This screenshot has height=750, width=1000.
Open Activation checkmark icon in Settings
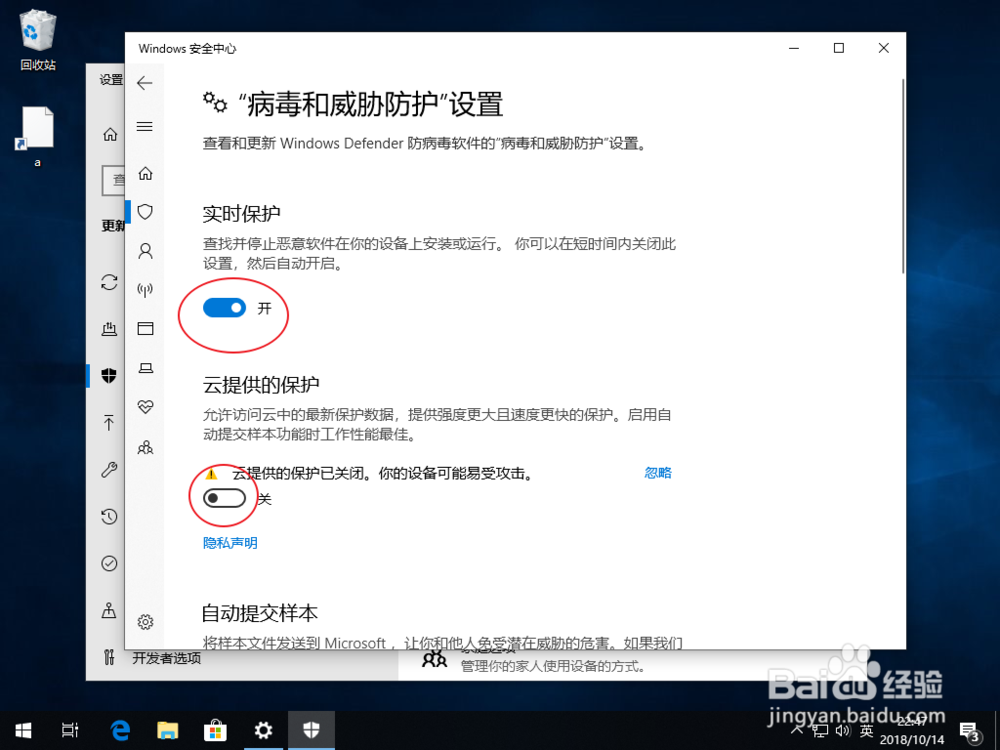pyautogui.click(x=109, y=564)
